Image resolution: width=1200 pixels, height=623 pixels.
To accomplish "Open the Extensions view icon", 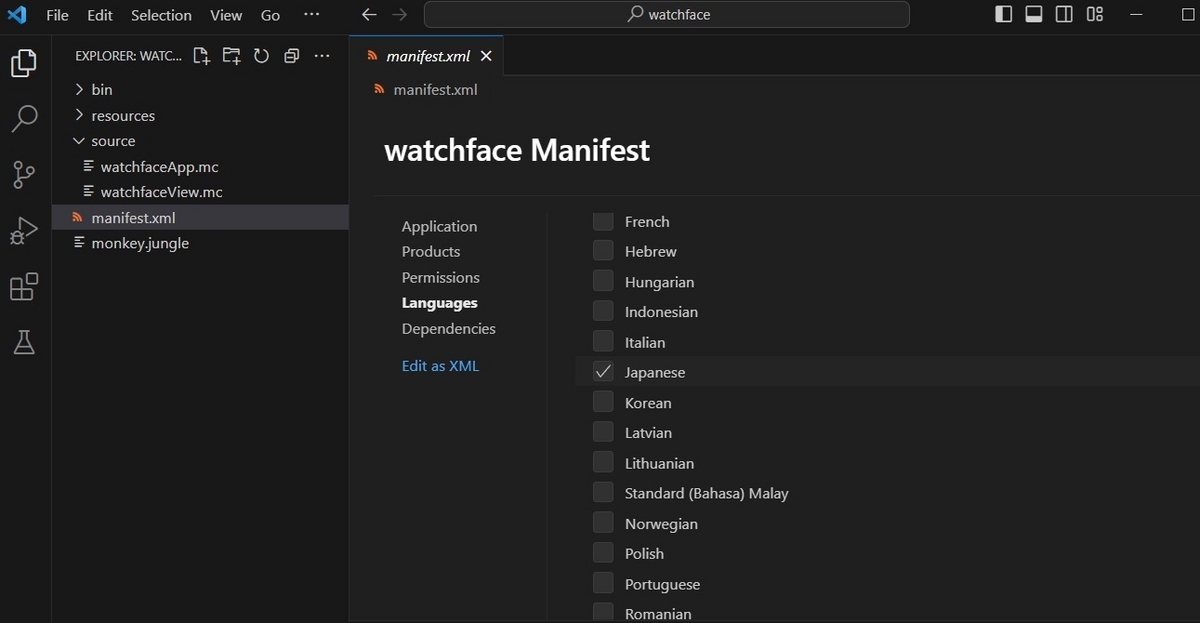I will (x=24, y=287).
